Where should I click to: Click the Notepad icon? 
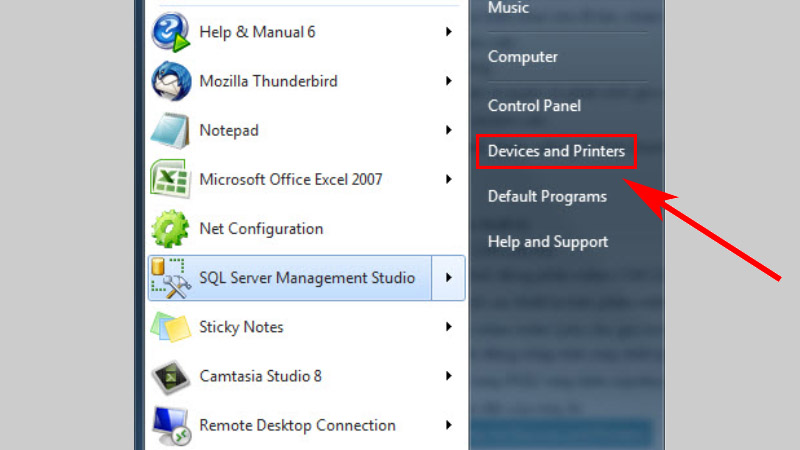[x=170, y=130]
